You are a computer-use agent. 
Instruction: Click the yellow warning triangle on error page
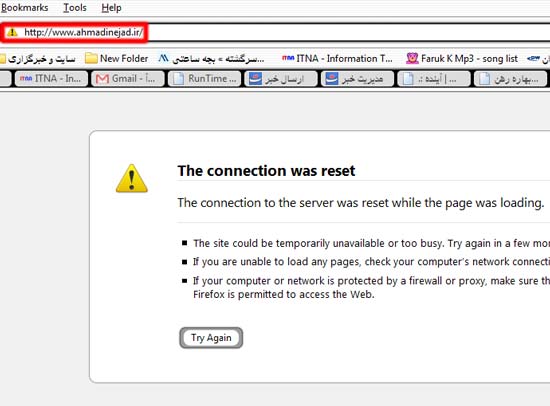pyautogui.click(x=132, y=178)
